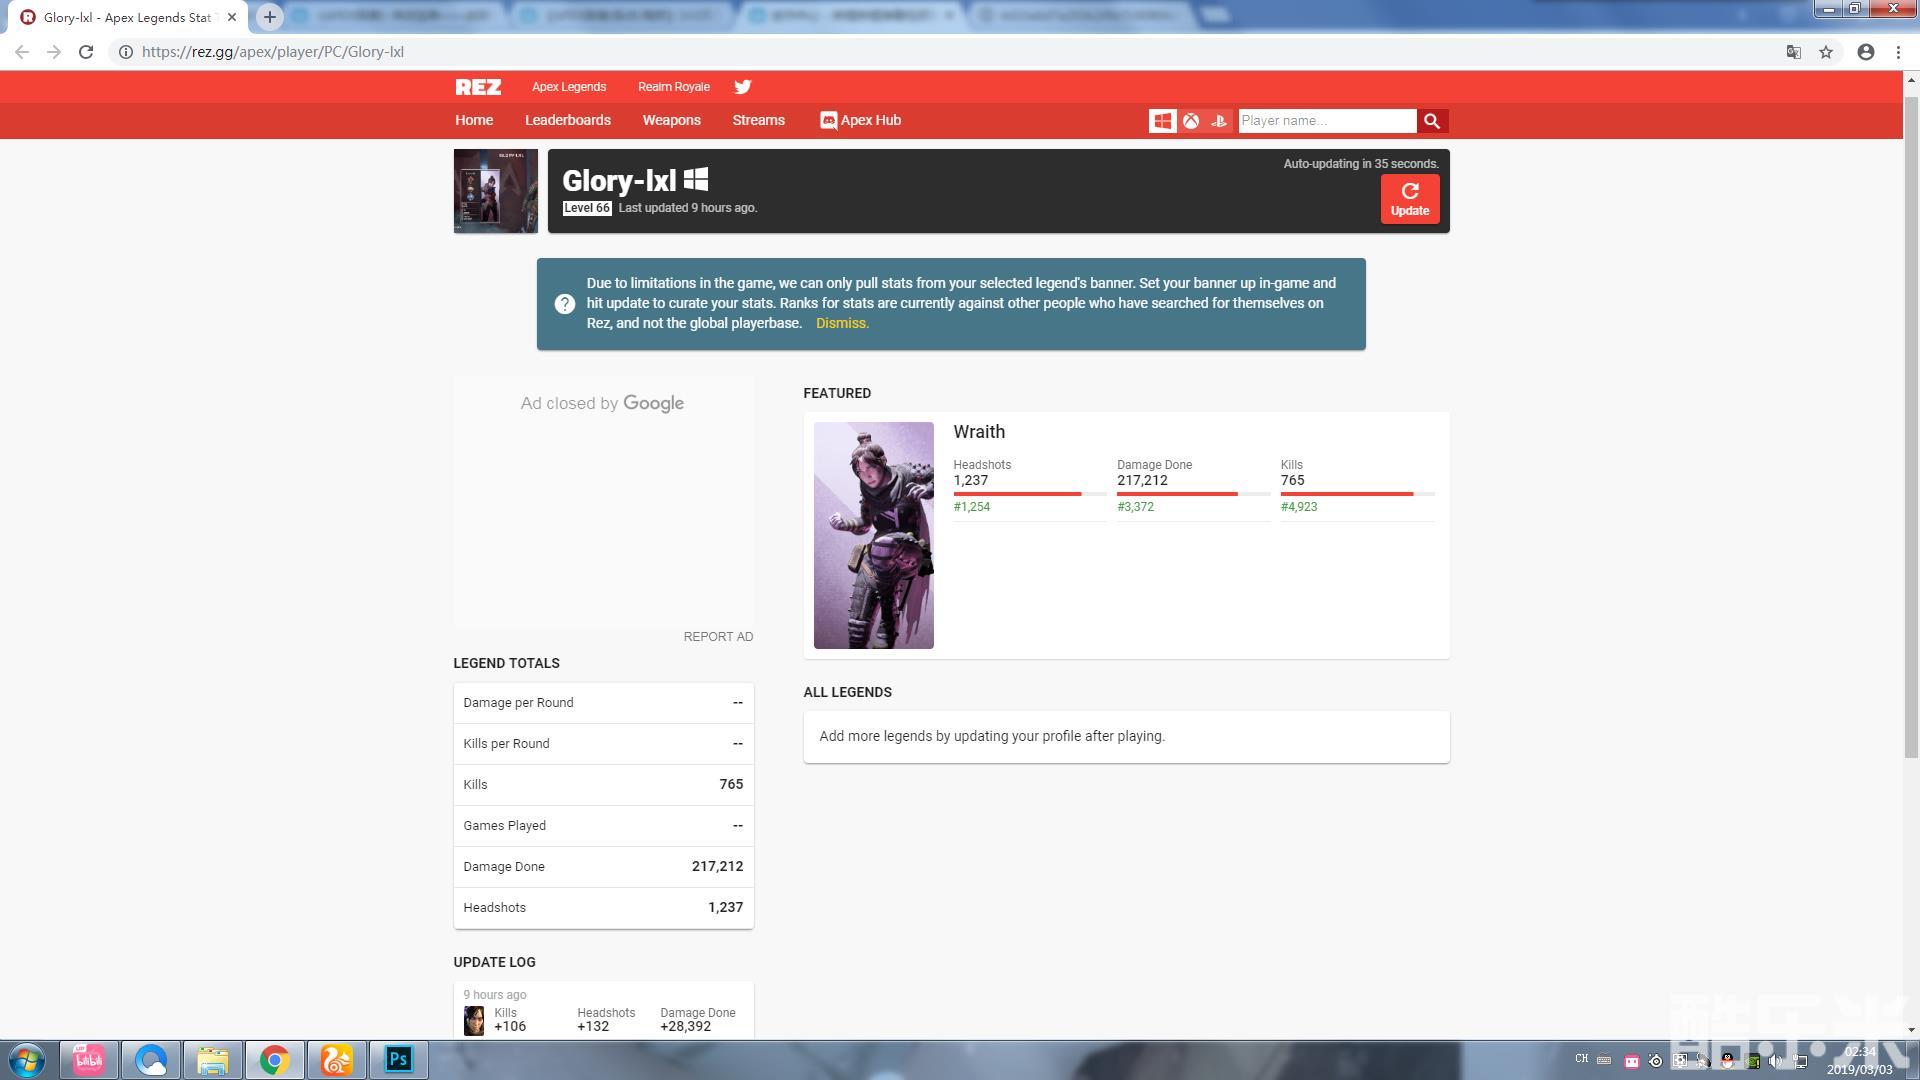1920x1080 pixels.
Task: Select the Games Played row
Action: click(x=603, y=826)
